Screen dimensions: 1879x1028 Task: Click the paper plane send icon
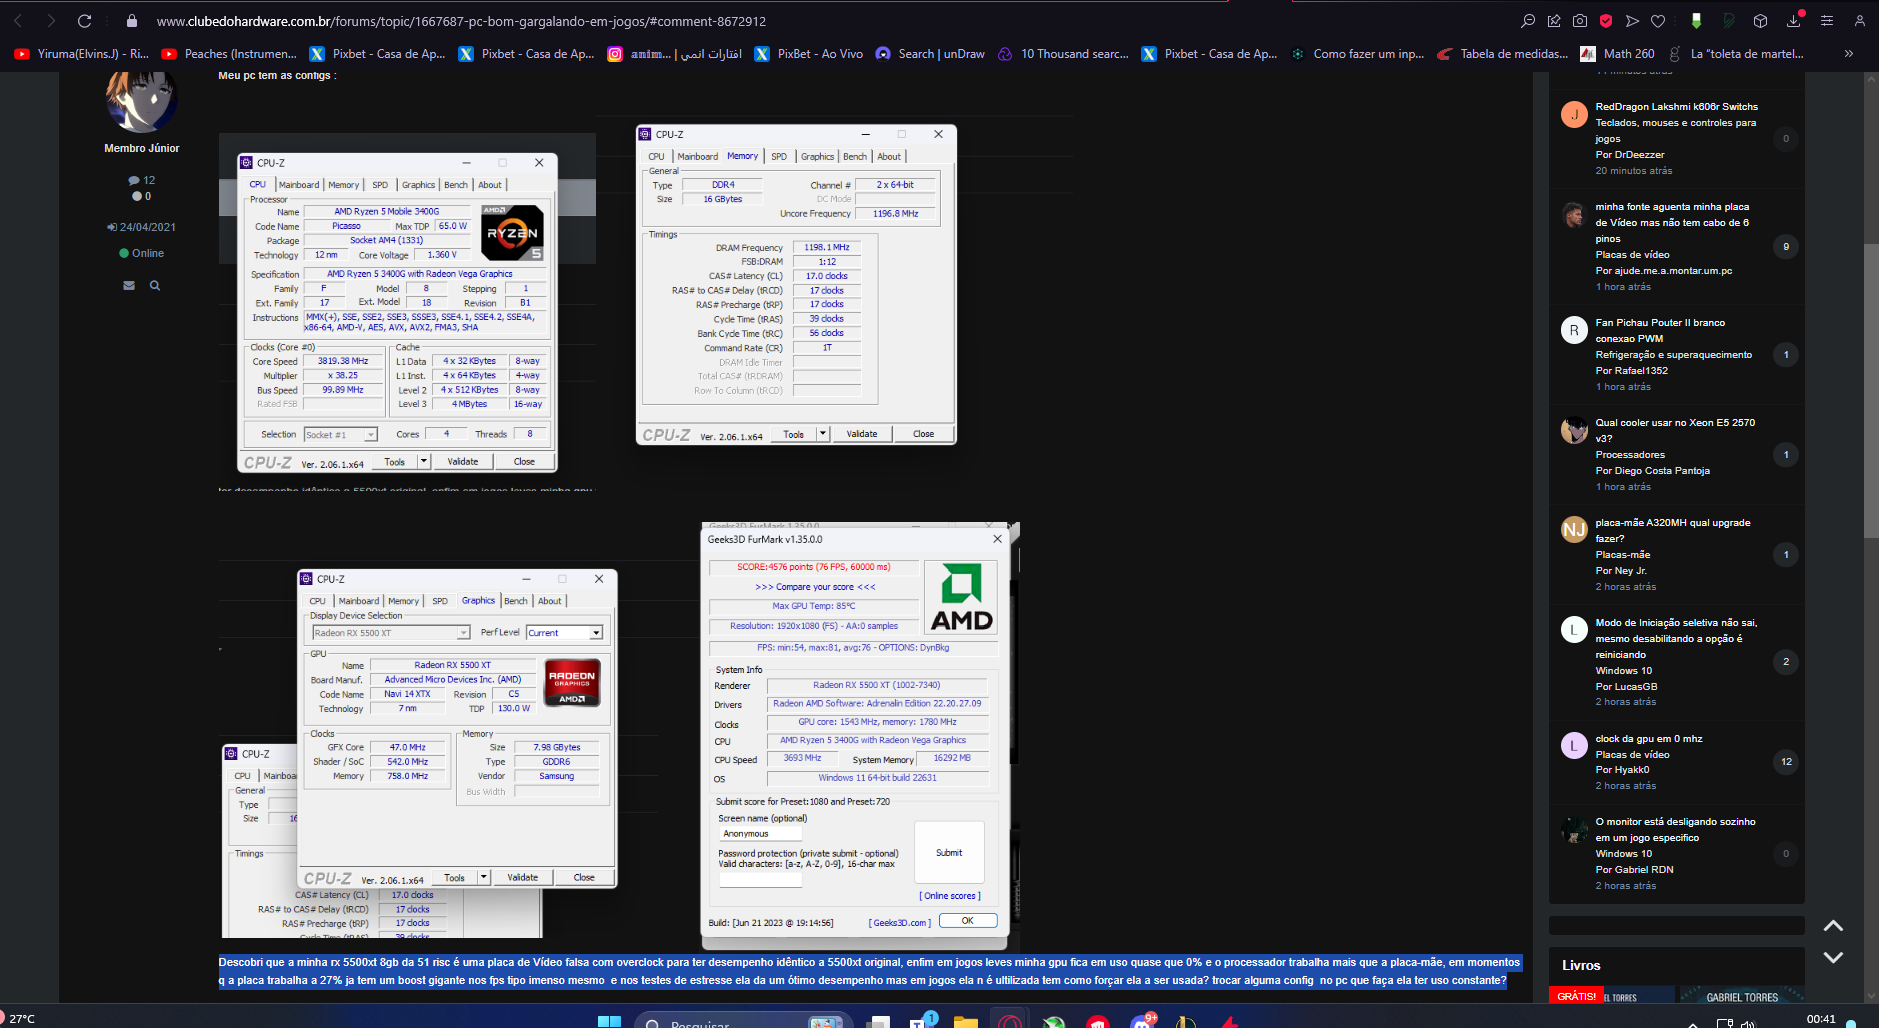pyautogui.click(x=1632, y=21)
